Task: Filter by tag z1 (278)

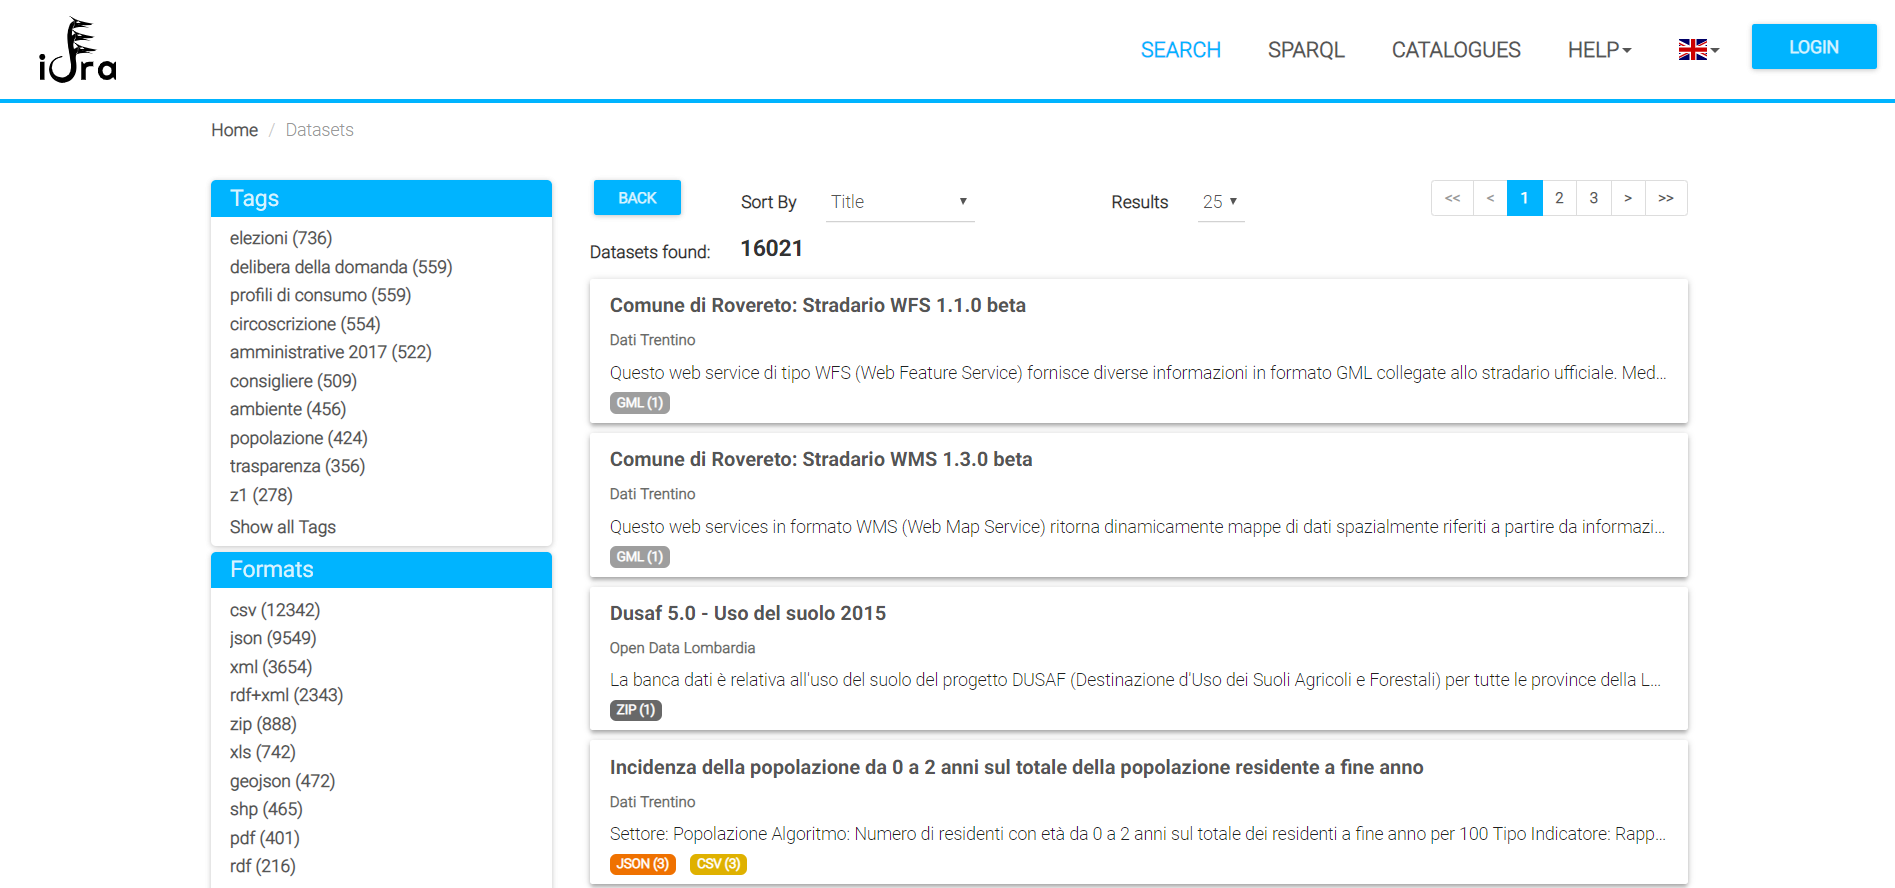Action: pyautogui.click(x=261, y=495)
